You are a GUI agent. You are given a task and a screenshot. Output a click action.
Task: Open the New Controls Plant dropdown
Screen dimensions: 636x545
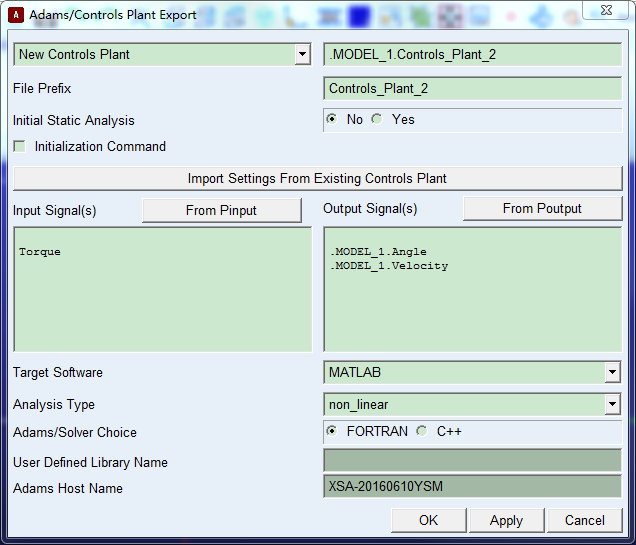click(x=303, y=55)
